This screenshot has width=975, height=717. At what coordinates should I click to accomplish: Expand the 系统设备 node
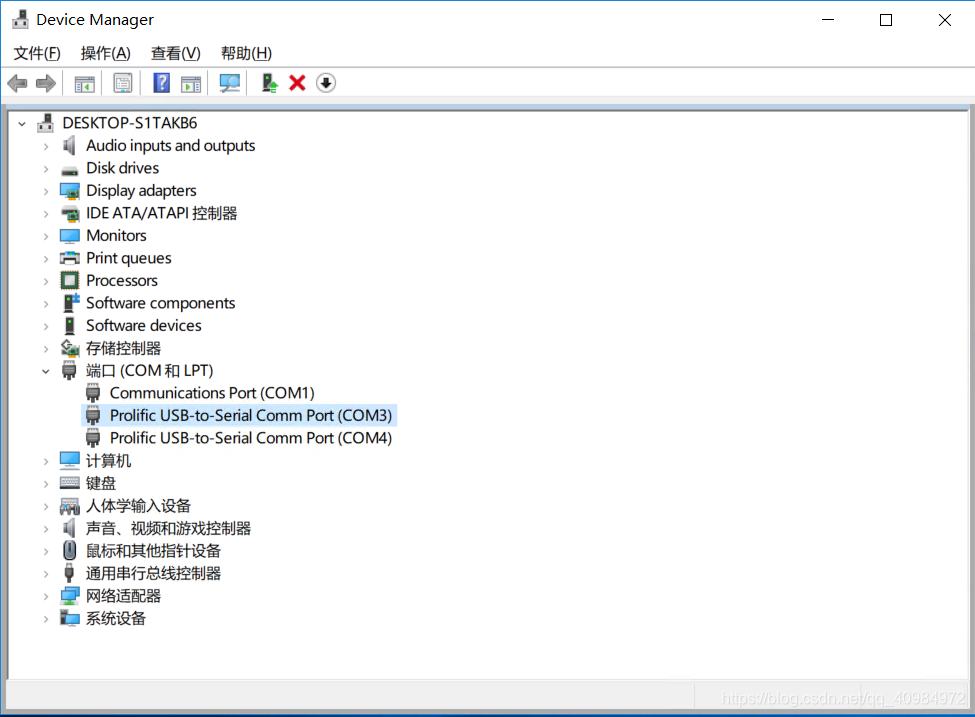(x=46, y=619)
